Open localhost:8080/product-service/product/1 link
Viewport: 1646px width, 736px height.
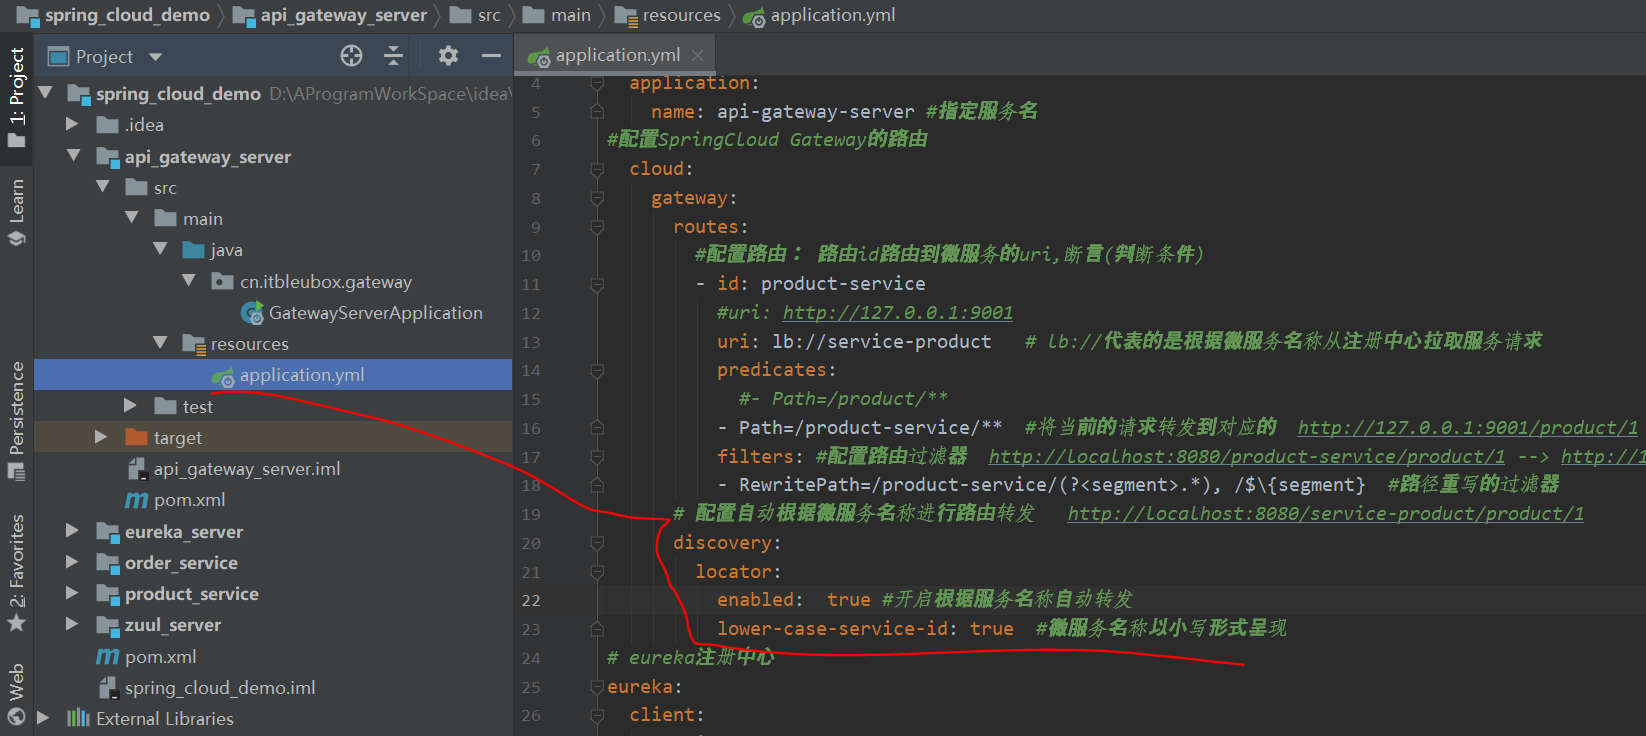pos(1246,457)
